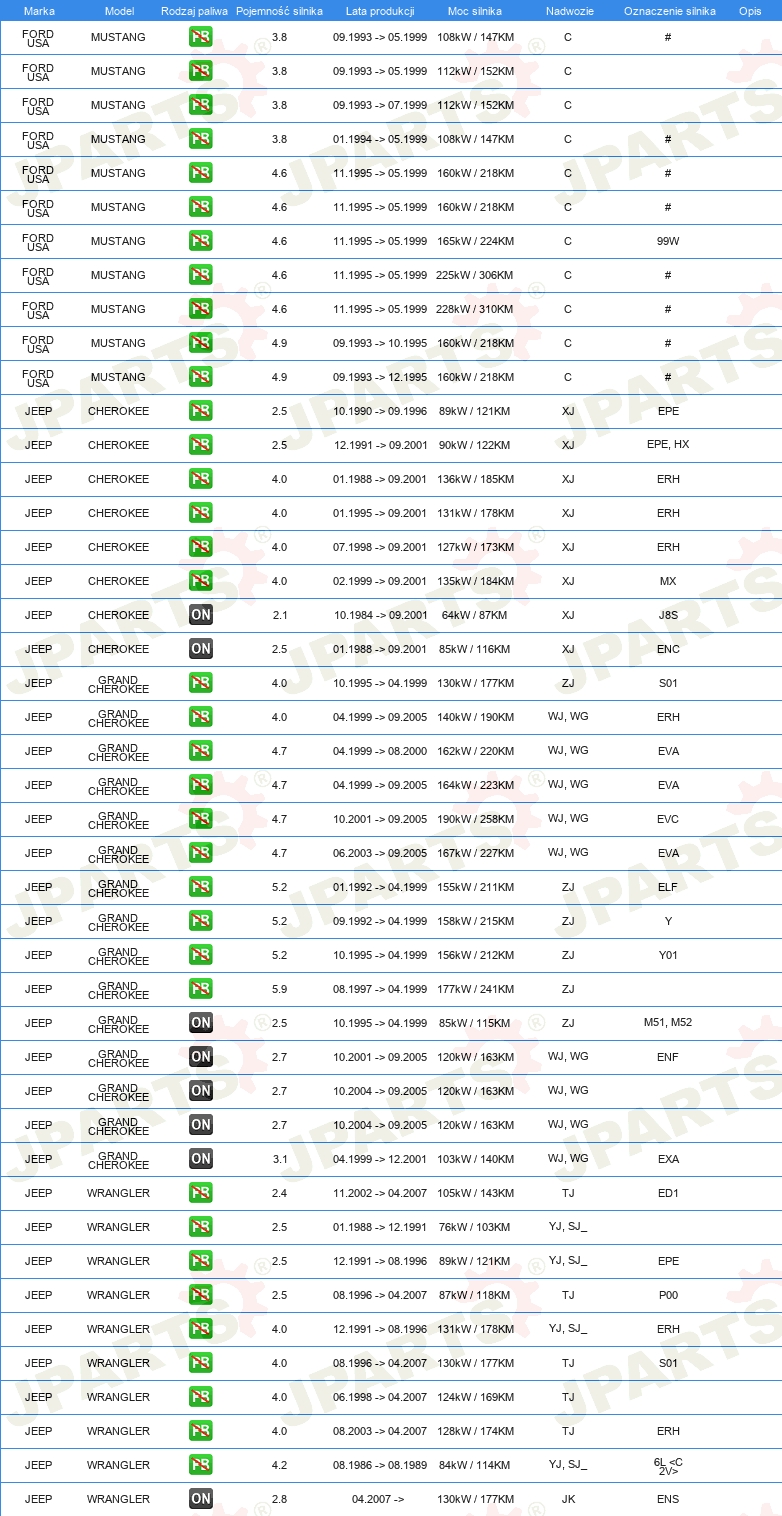Click engine code ELF
The height and width of the screenshot is (1516, 782).
pos(668,887)
